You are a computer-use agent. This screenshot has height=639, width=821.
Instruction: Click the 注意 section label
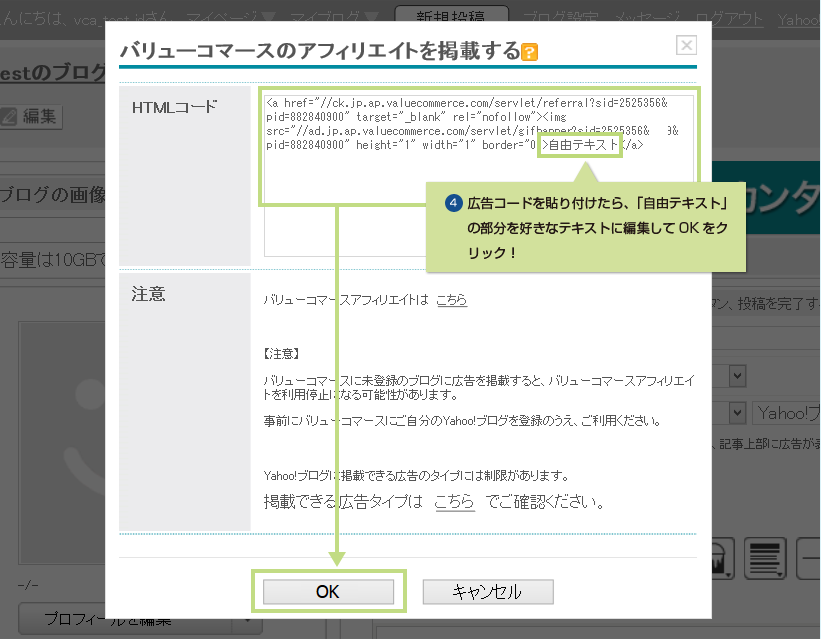[148, 294]
